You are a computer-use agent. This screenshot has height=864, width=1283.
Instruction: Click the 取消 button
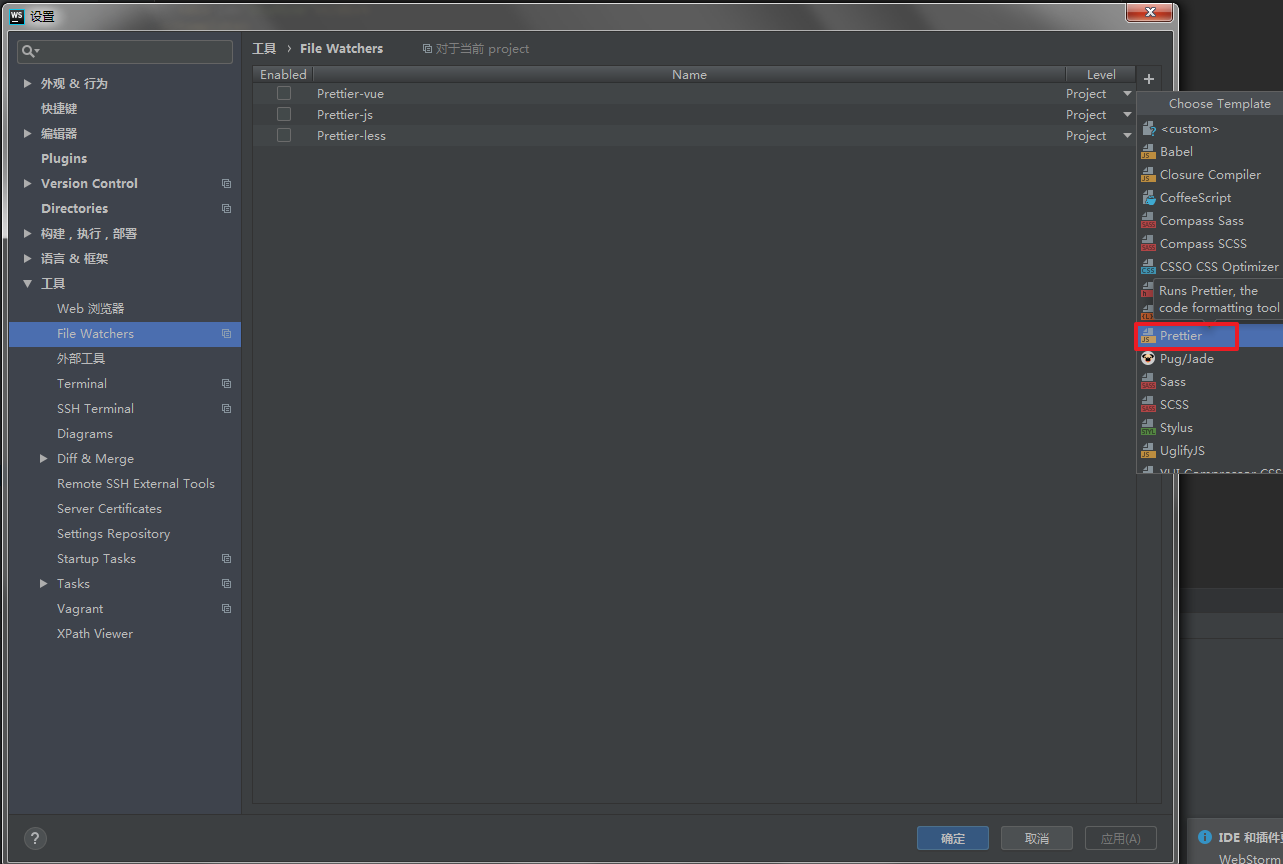coord(1037,838)
